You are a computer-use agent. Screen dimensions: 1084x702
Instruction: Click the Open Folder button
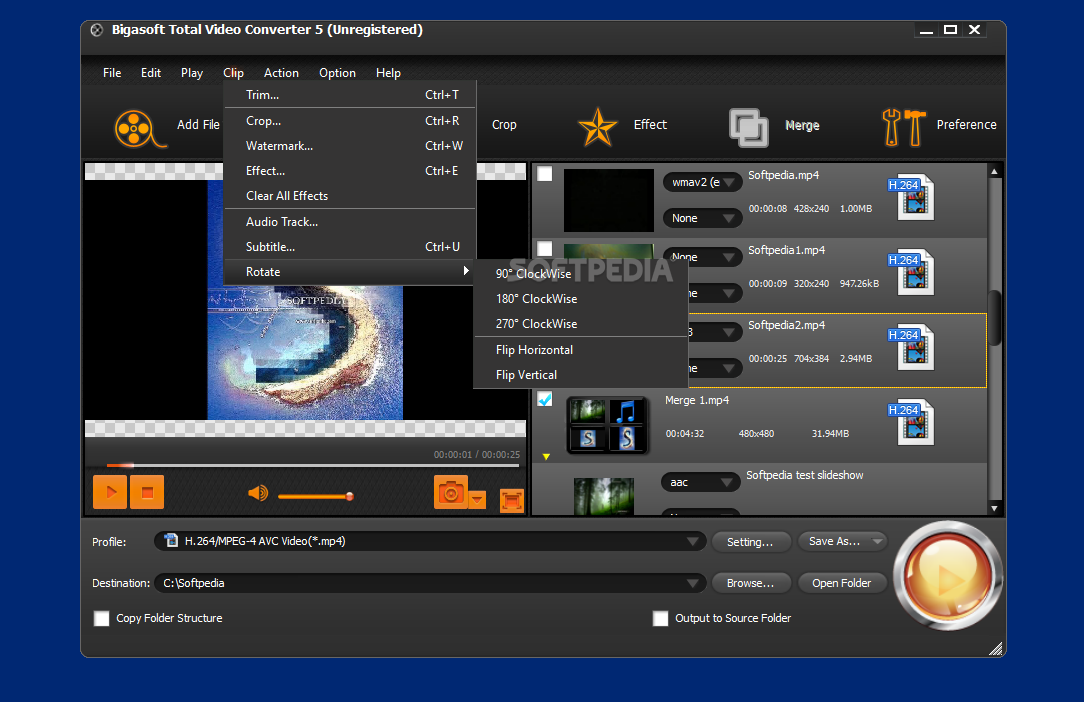pyautogui.click(x=841, y=584)
